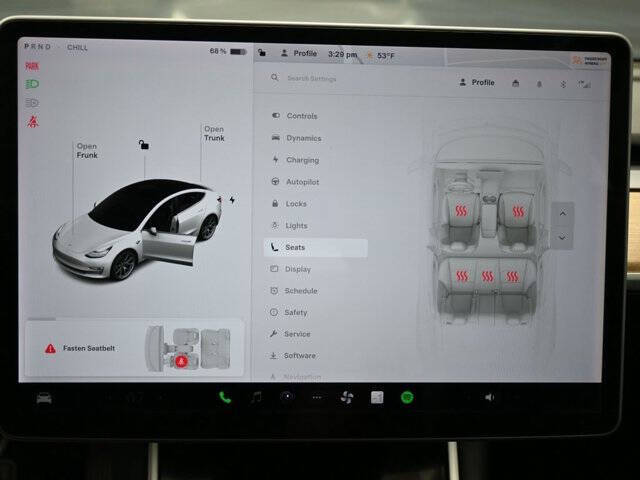The image size is (640, 480).
Task: Toggle rear right seat heater
Action: [513, 277]
